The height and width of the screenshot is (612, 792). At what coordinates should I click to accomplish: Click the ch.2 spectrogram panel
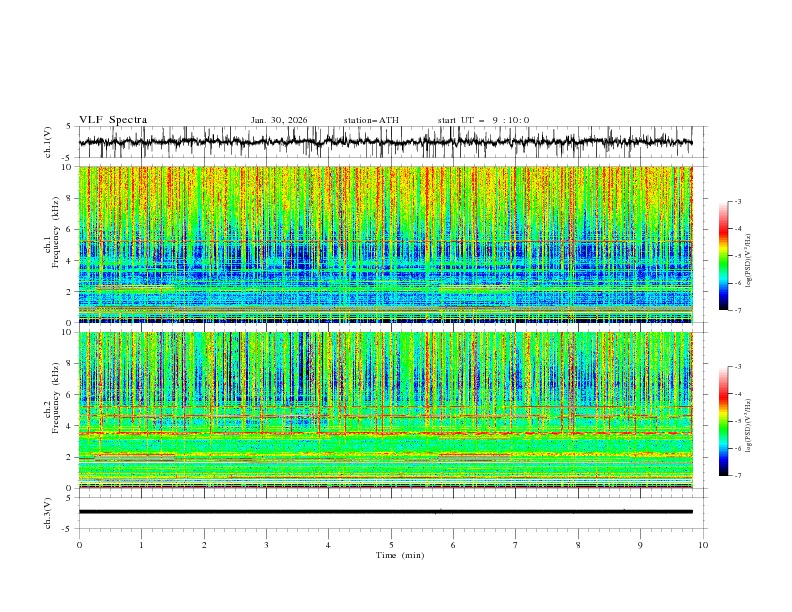click(x=385, y=410)
